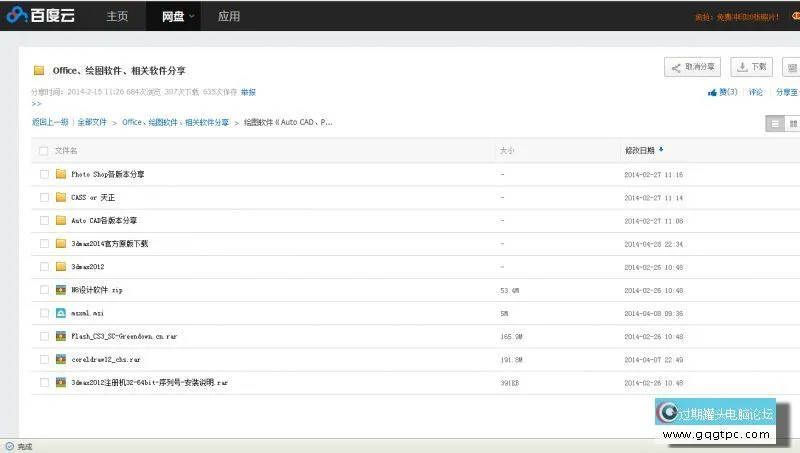Switch to list view icon
The width and height of the screenshot is (800, 453).
(x=775, y=123)
